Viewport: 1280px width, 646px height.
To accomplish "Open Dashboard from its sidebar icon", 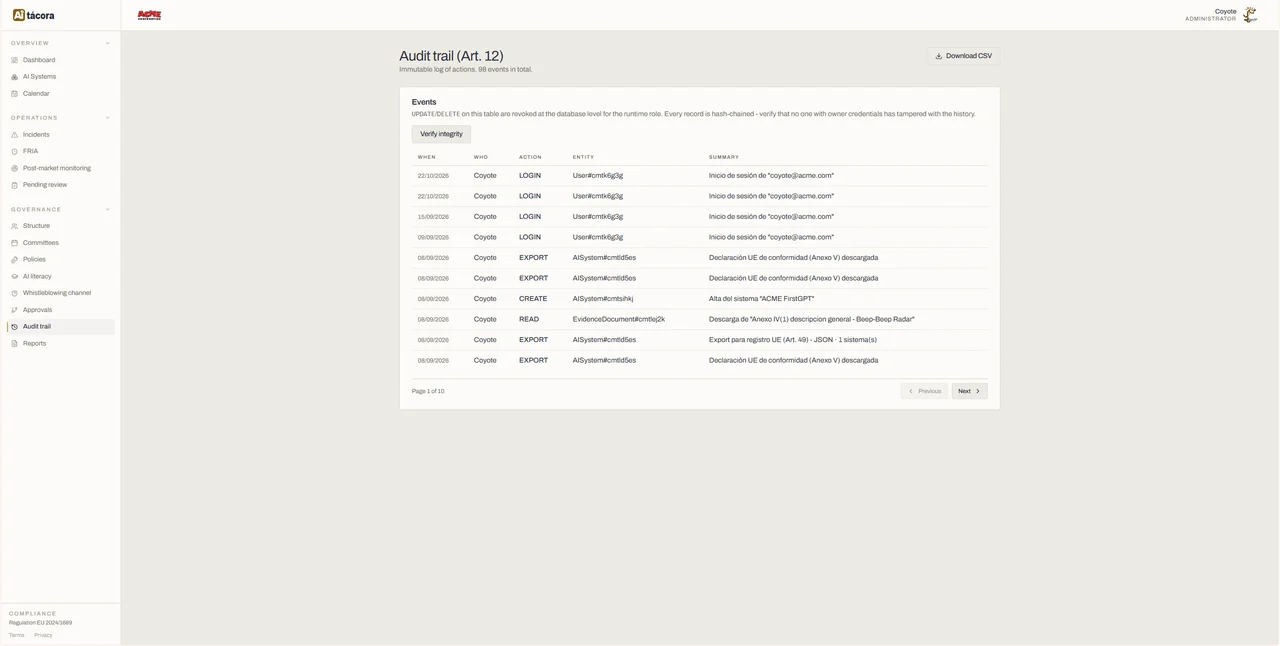I will pyautogui.click(x=15, y=60).
